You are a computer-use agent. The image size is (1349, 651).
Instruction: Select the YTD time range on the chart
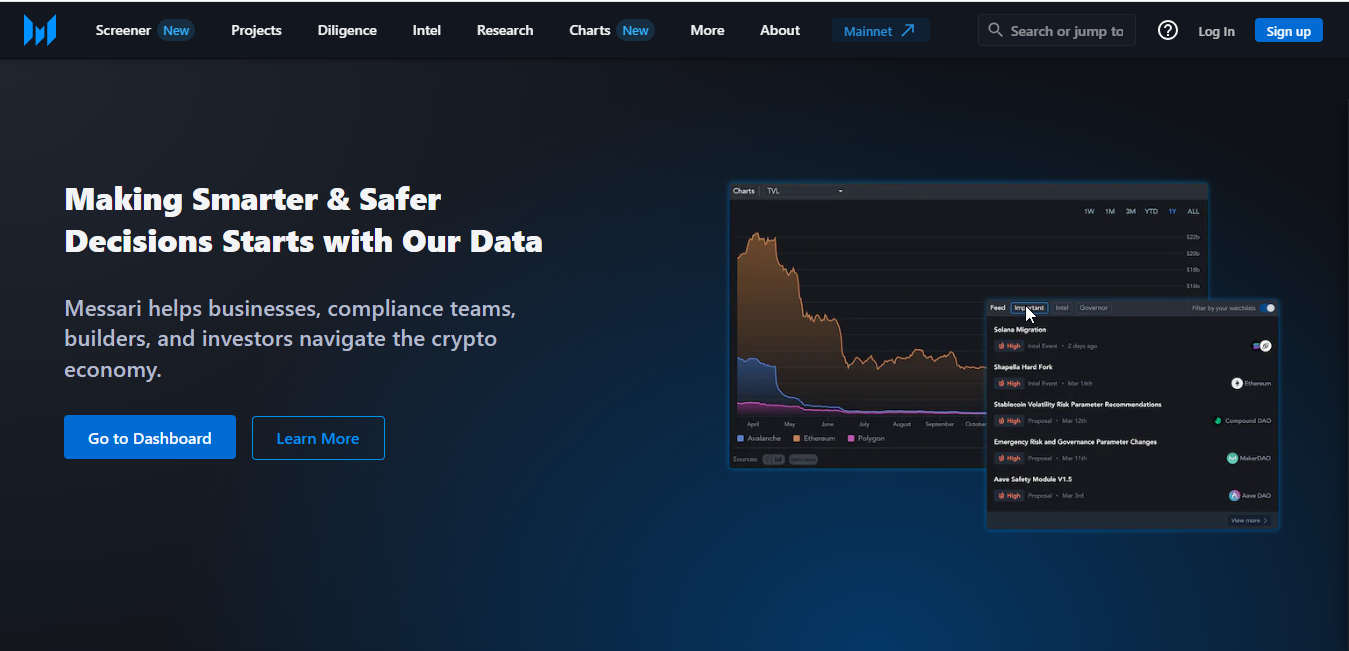point(1152,211)
